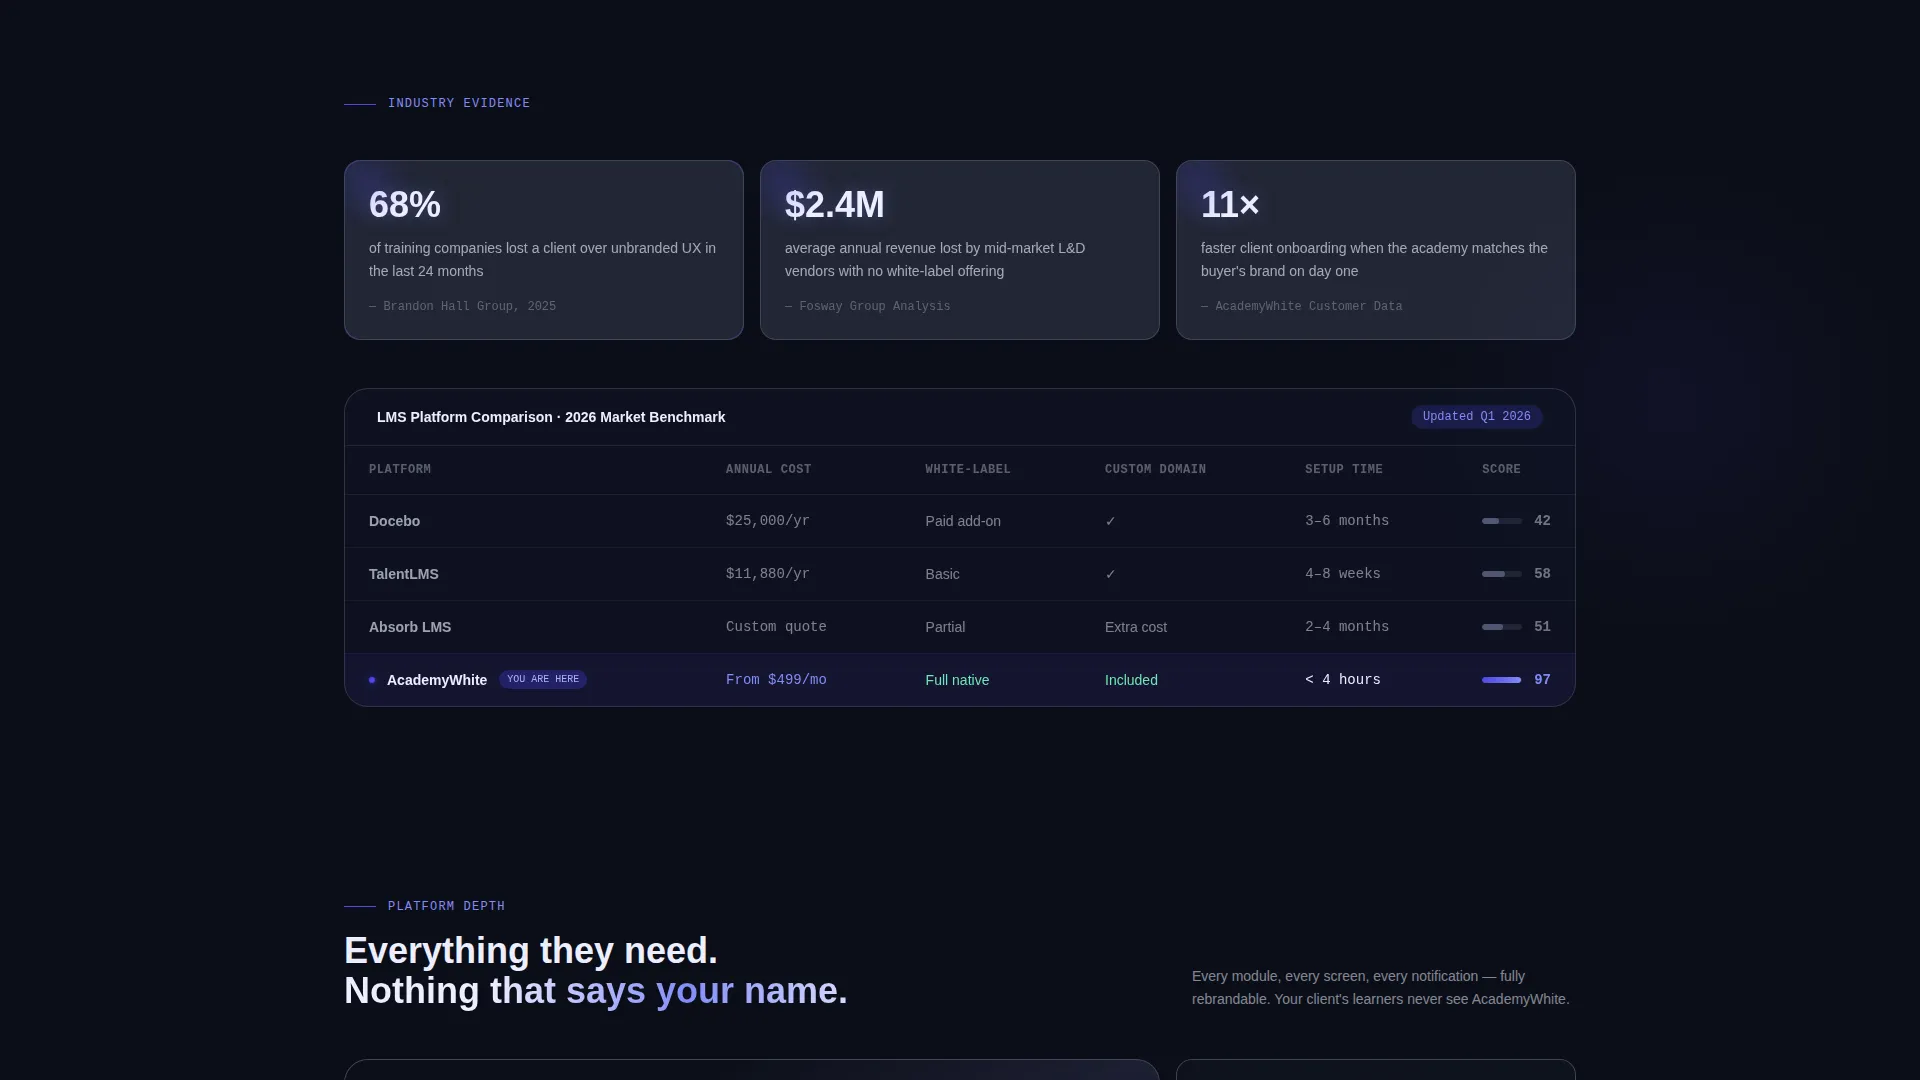1920x1080 pixels.
Task: Click the Docebo score bar
Action: point(1501,521)
